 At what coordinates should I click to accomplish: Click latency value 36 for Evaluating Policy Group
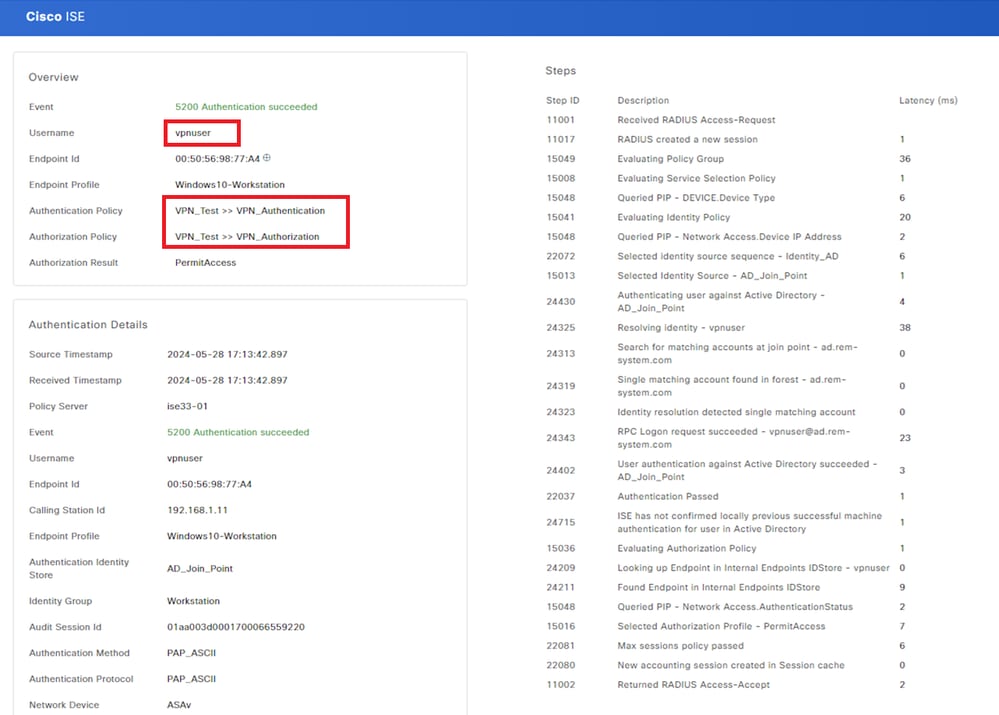point(905,159)
